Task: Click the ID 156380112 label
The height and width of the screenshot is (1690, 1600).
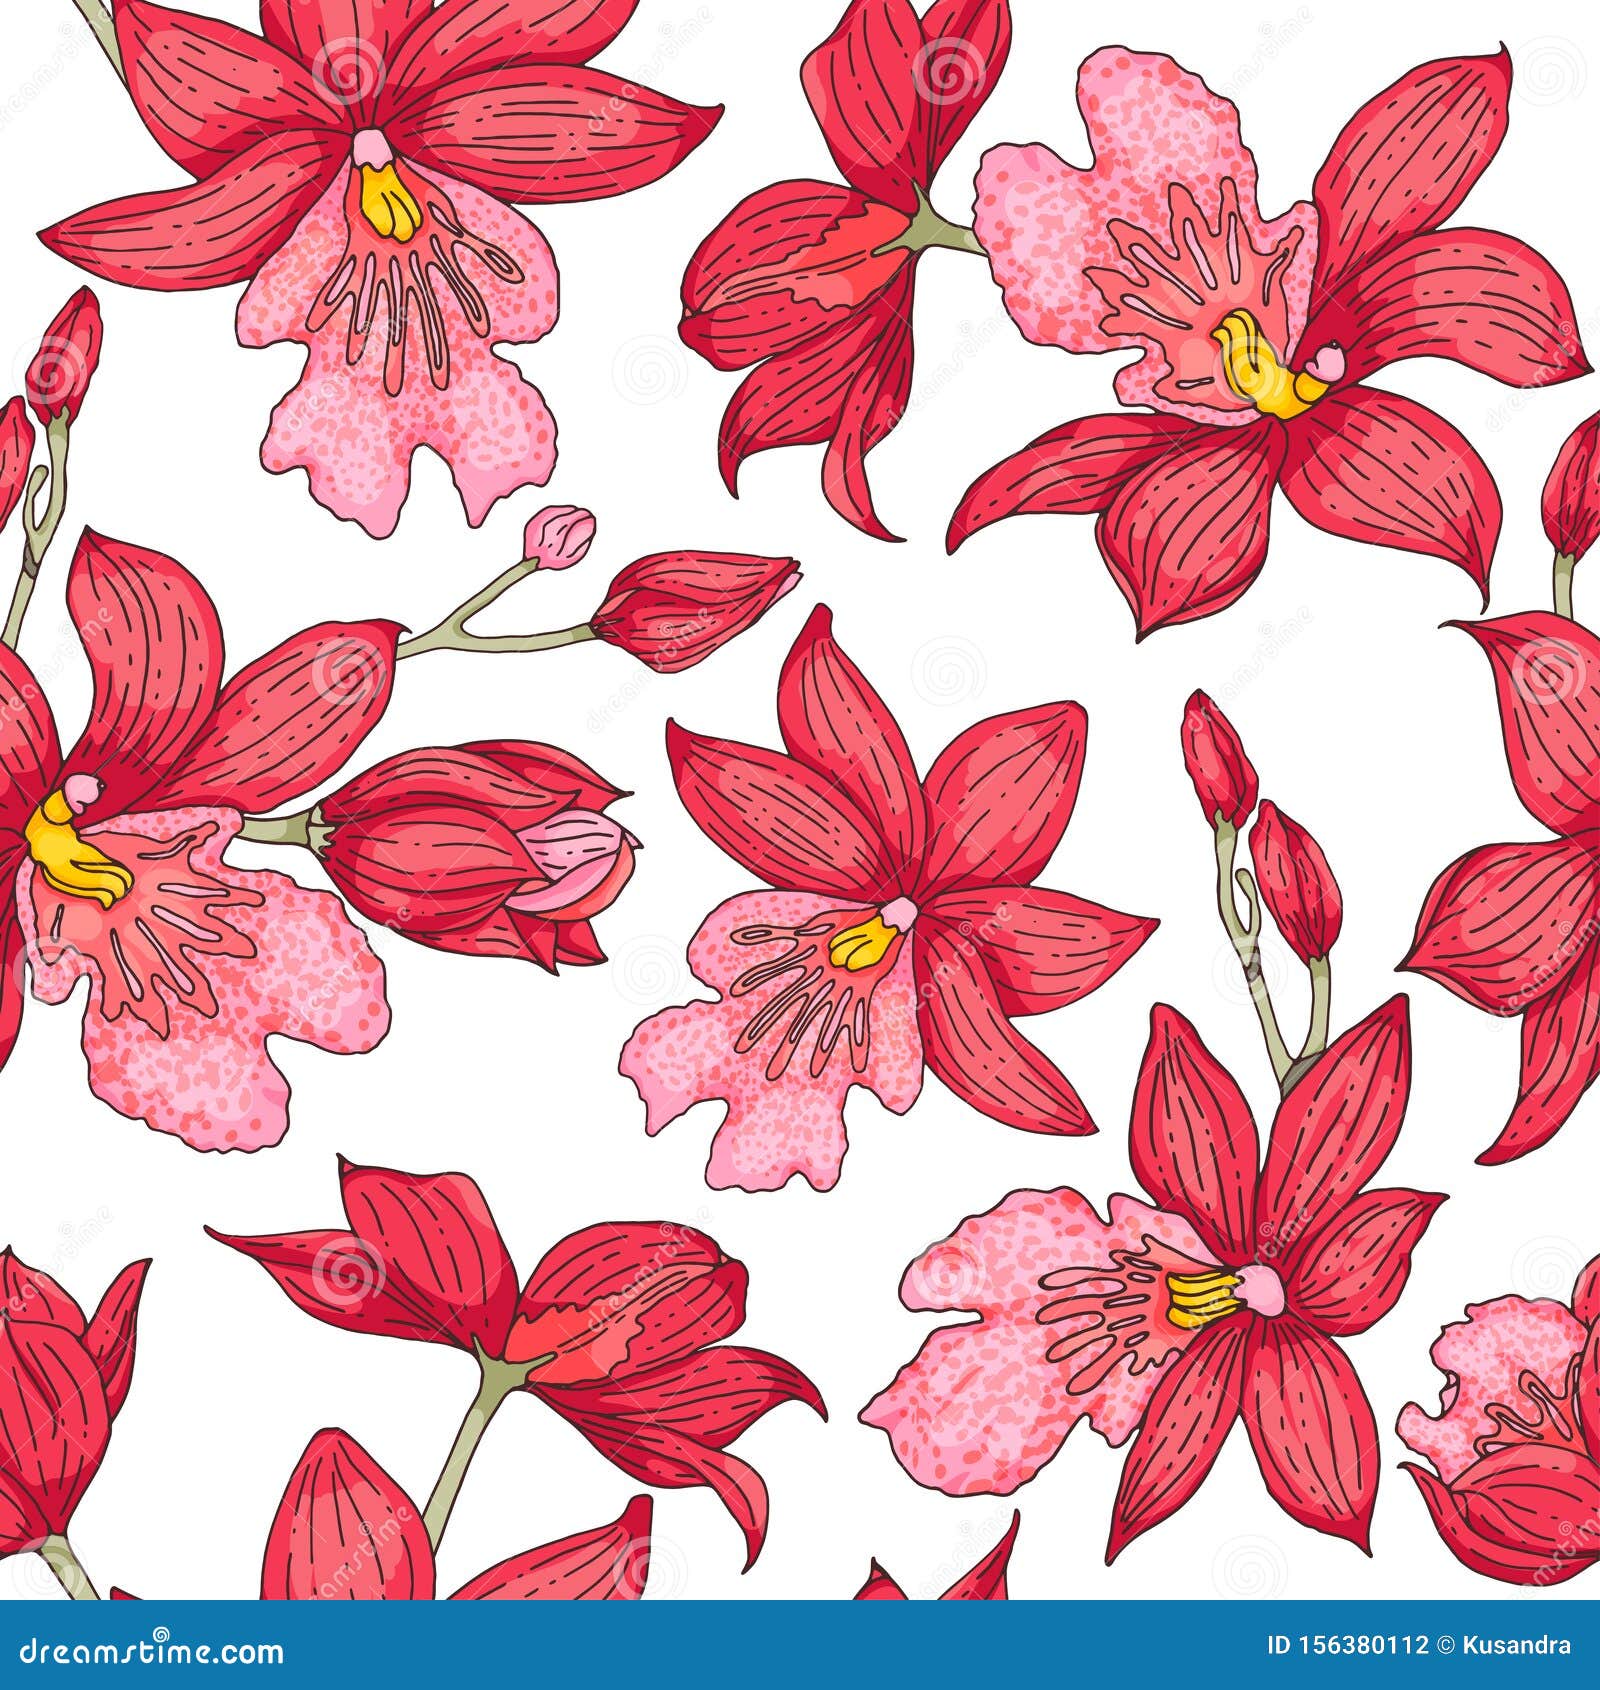Action: (x=1345, y=1645)
